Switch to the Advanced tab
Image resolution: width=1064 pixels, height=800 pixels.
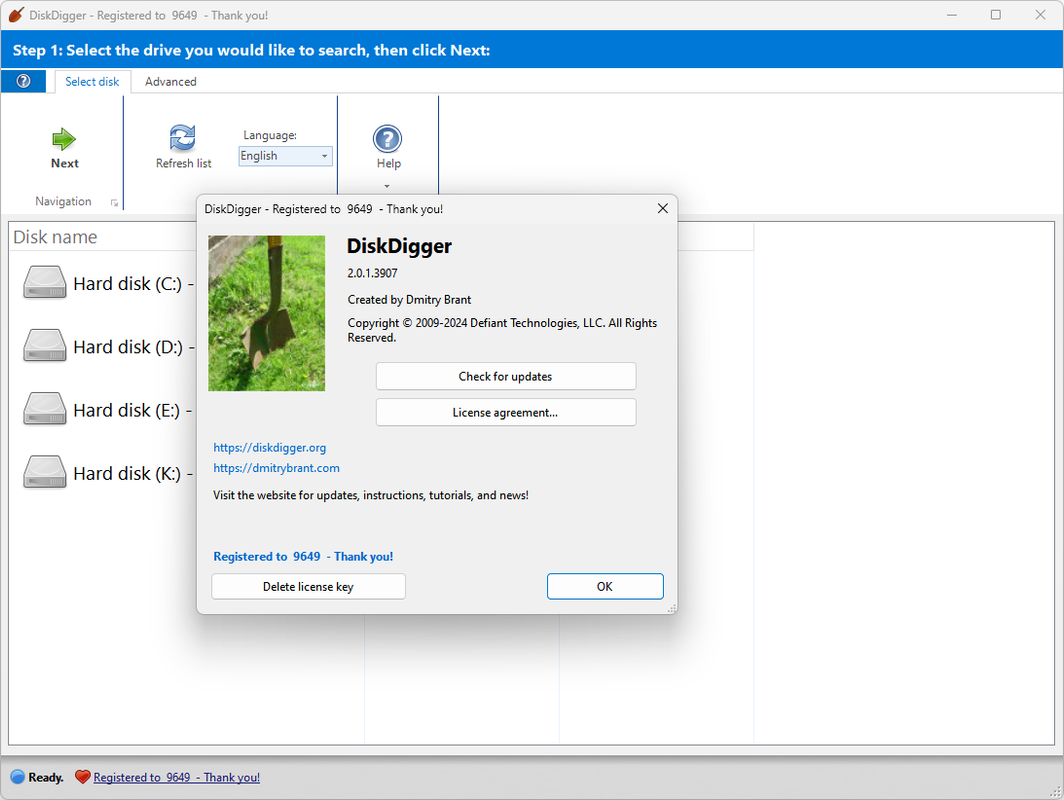pos(170,81)
